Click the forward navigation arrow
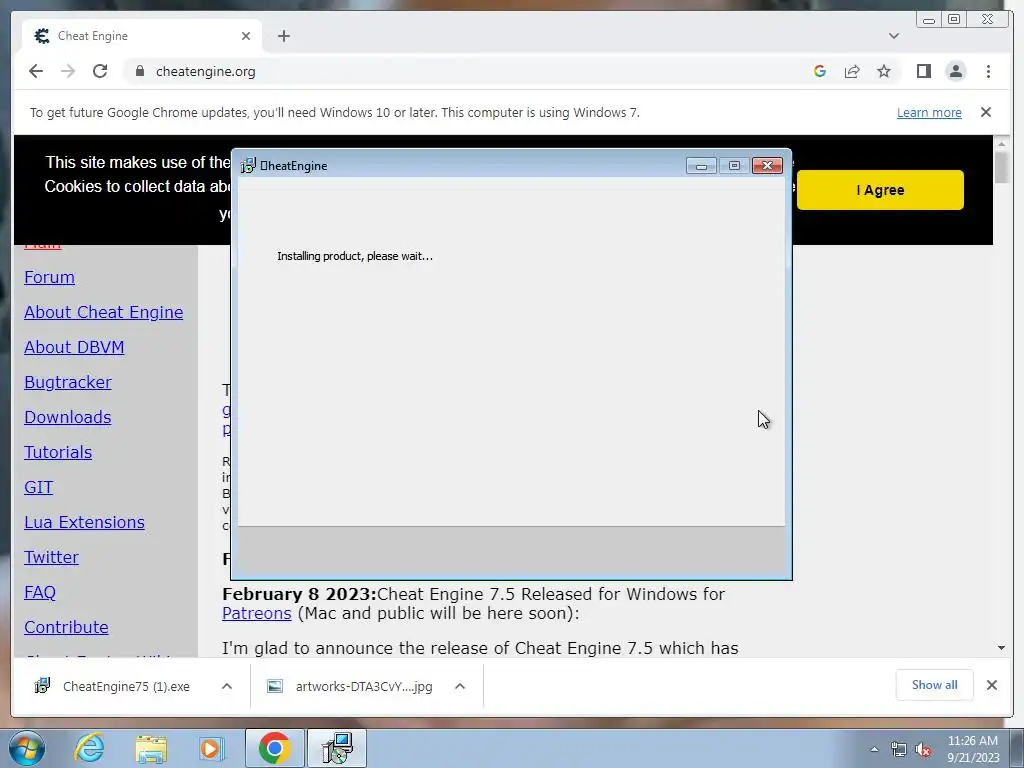Viewport: 1024px width, 768px height. 68,71
